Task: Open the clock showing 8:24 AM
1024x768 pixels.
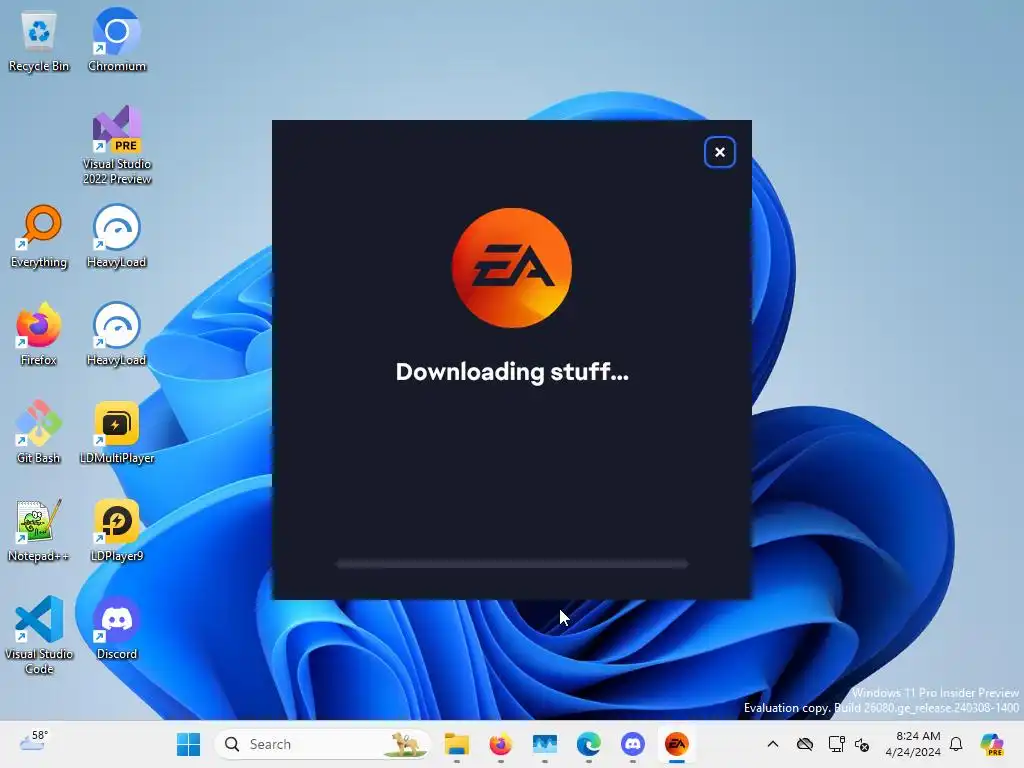Action: coord(913,744)
